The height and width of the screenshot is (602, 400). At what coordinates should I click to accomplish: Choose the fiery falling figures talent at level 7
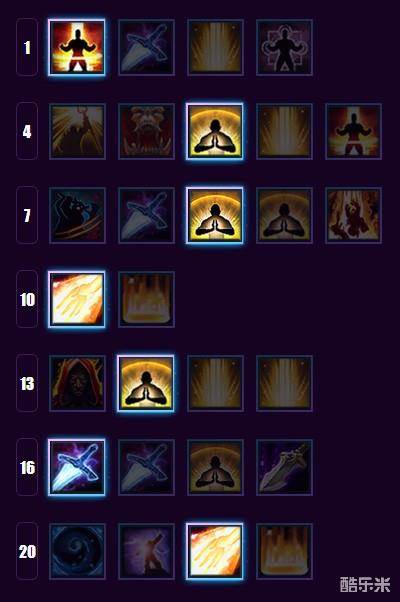coord(354,215)
